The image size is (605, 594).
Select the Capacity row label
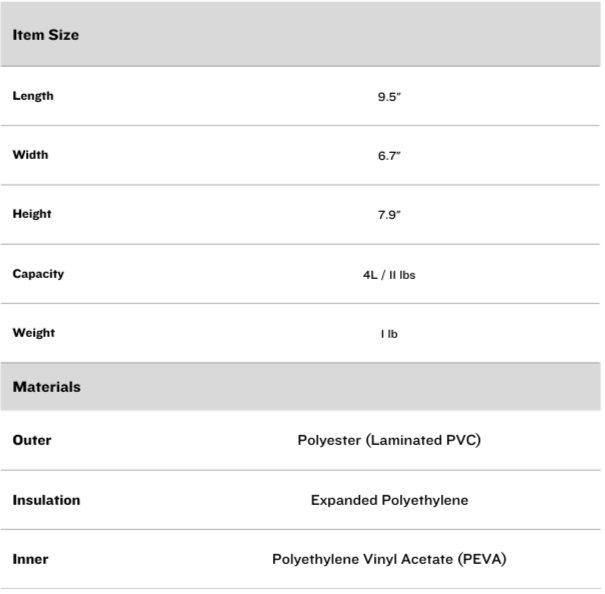coord(38,274)
